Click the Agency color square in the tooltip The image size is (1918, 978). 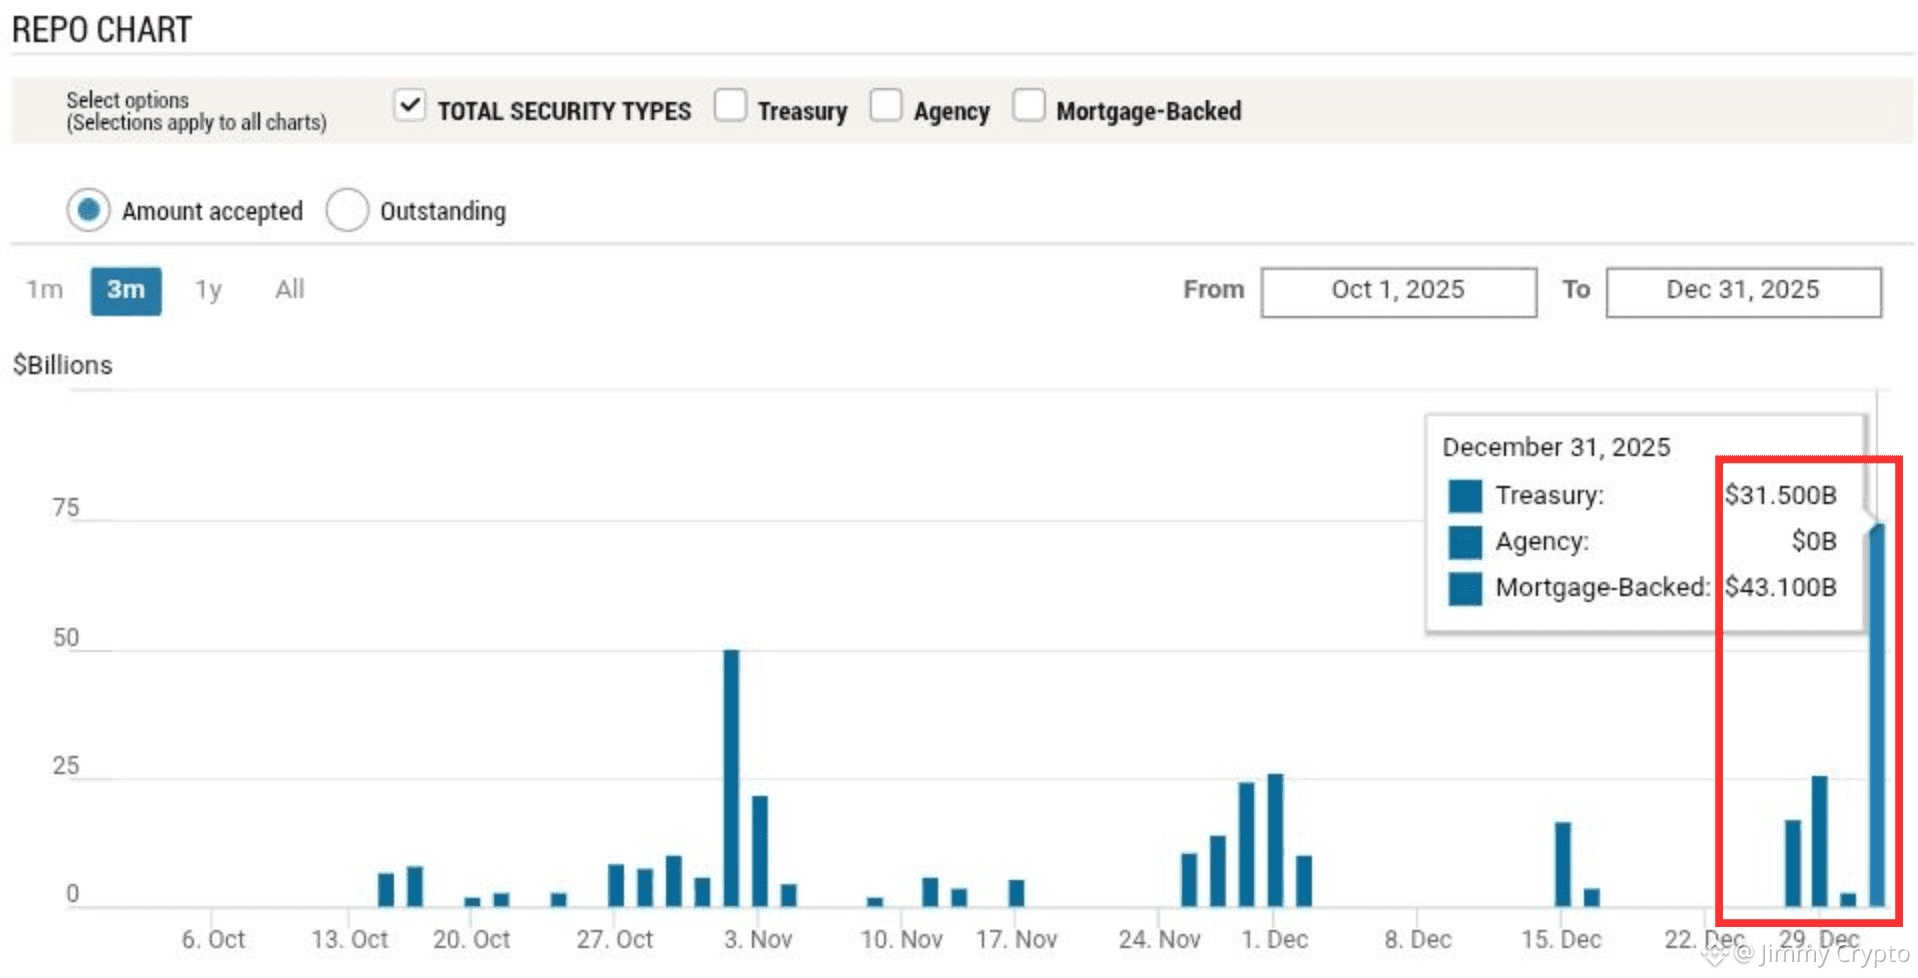tap(1465, 542)
